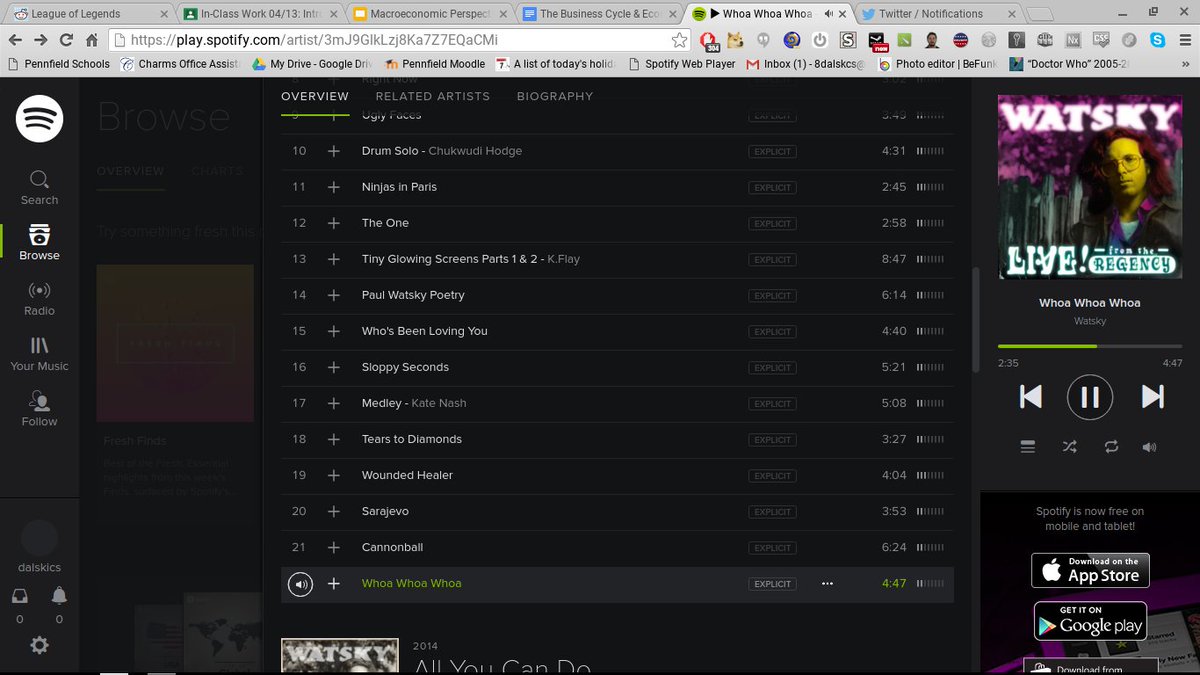The height and width of the screenshot is (675, 1200).
Task: Switch to Overview tab
Action: pyautogui.click(x=315, y=96)
